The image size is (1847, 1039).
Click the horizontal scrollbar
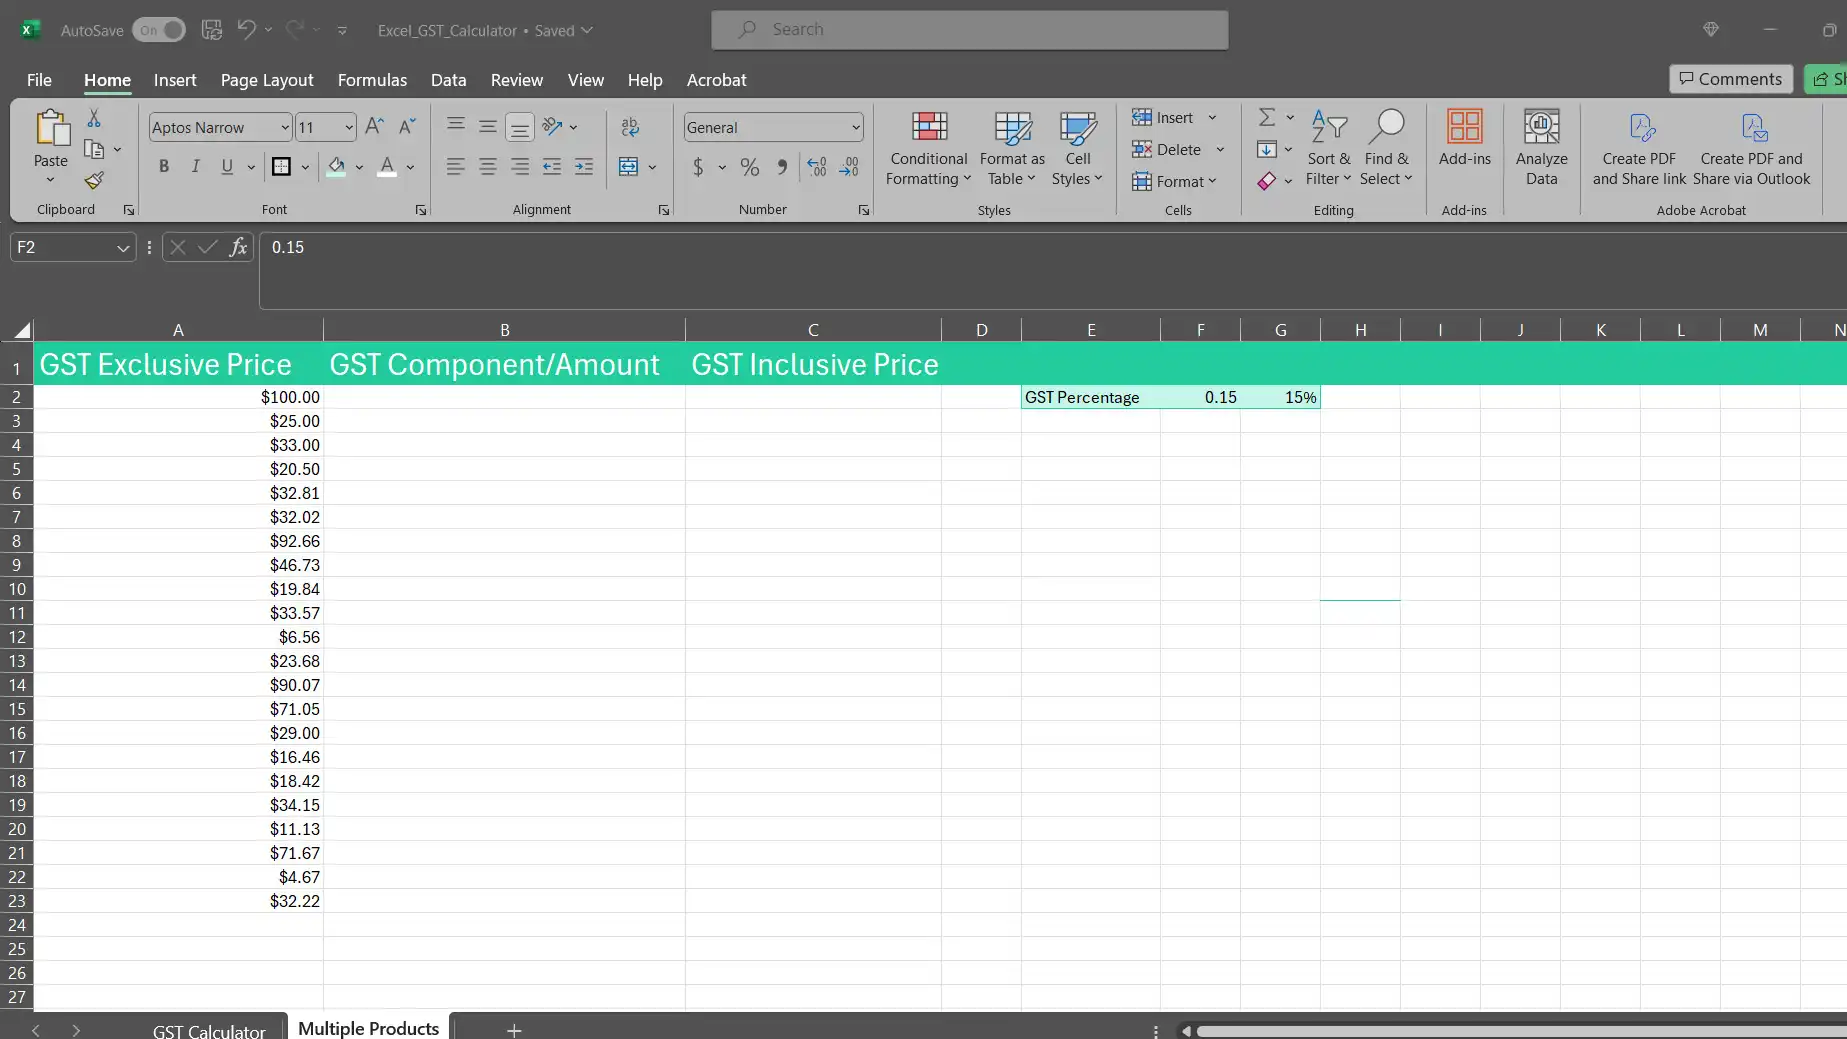coord(1520,1031)
